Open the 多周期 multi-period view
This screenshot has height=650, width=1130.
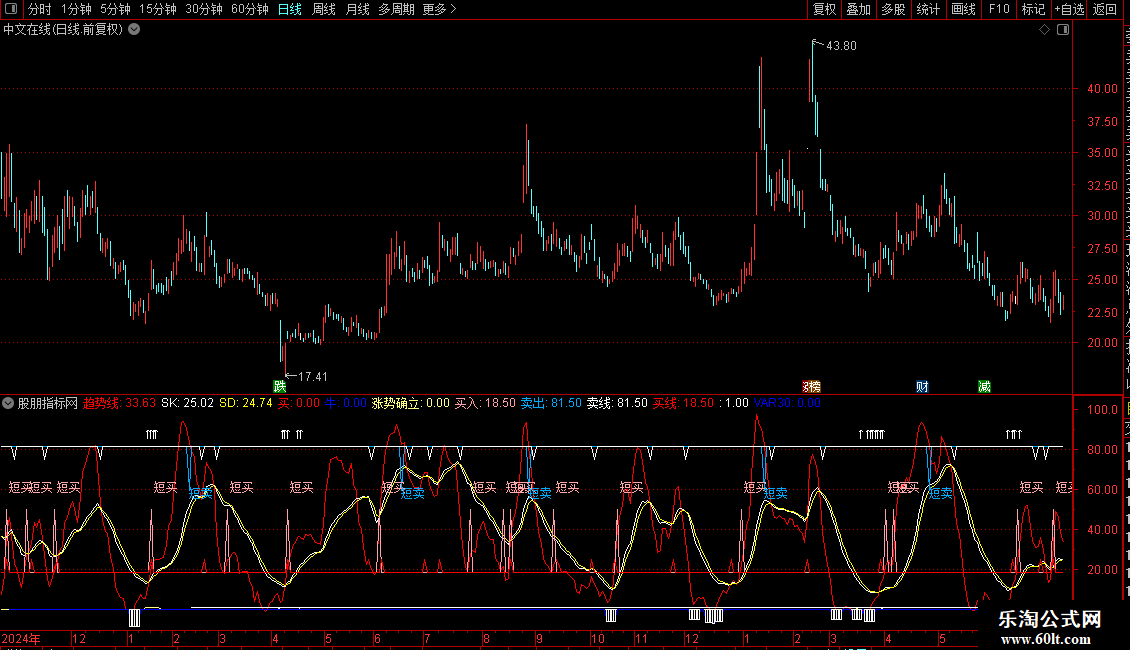coord(396,9)
